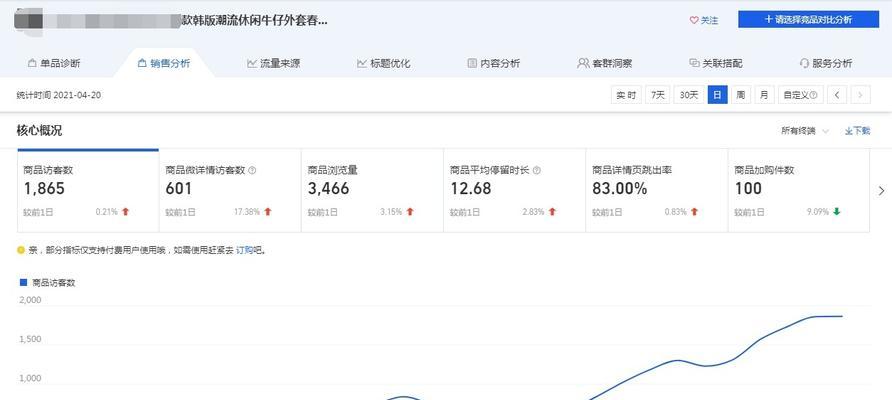The width and height of the screenshot is (892, 400).
Task: Click the 100 add-to-cart value
Action: (x=748, y=188)
